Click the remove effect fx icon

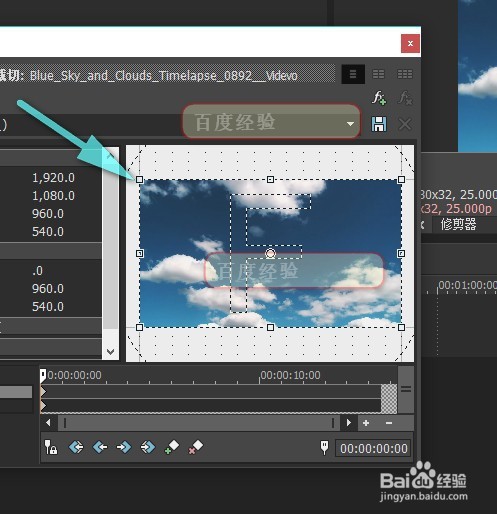click(405, 98)
